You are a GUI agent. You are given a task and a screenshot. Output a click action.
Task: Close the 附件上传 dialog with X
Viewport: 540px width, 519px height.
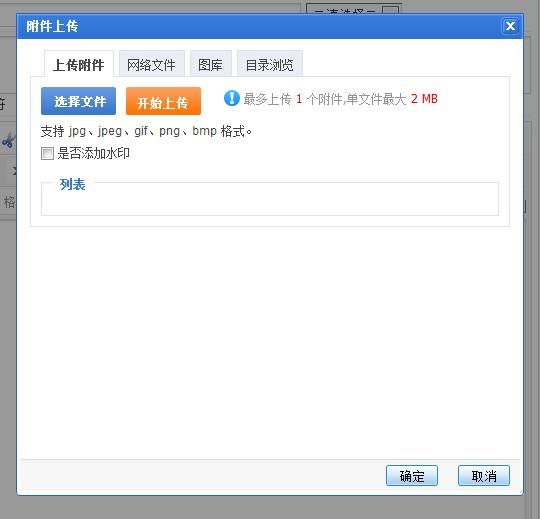pos(510,26)
